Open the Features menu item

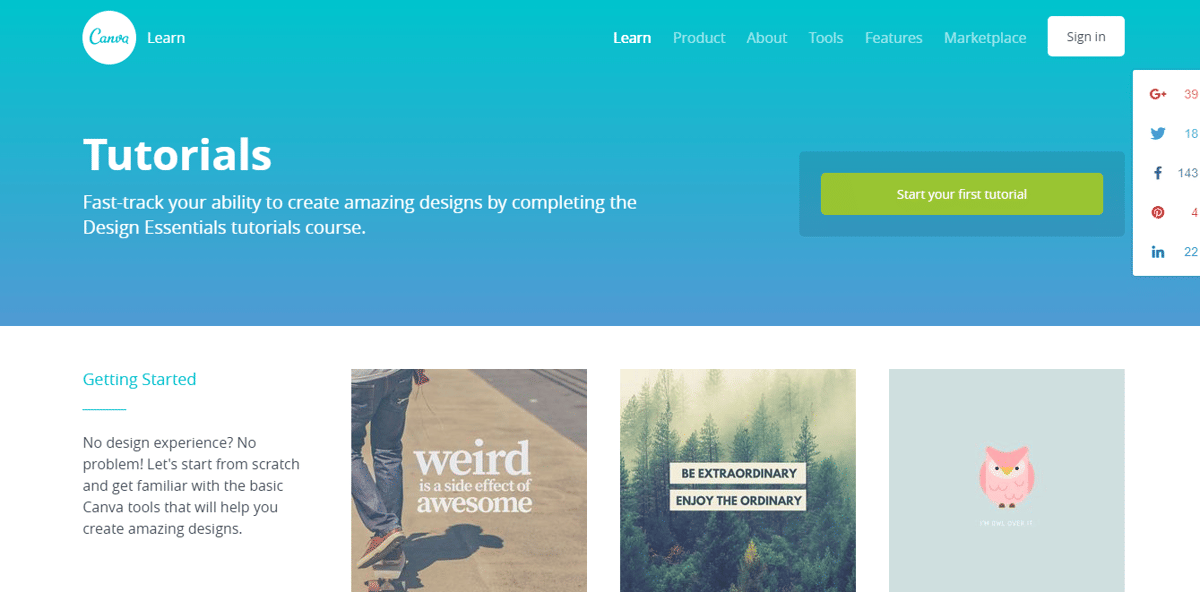point(894,37)
